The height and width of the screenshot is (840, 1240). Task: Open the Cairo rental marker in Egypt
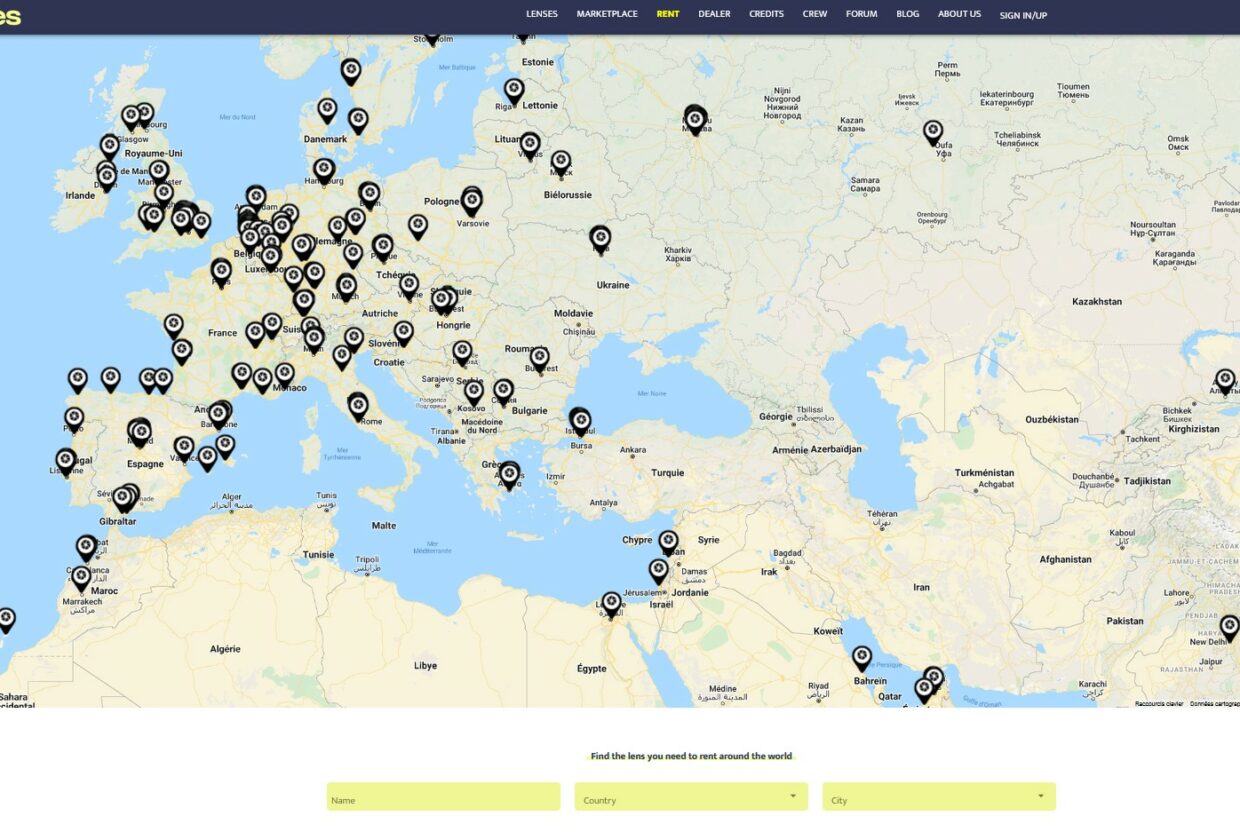click(612, 603)
